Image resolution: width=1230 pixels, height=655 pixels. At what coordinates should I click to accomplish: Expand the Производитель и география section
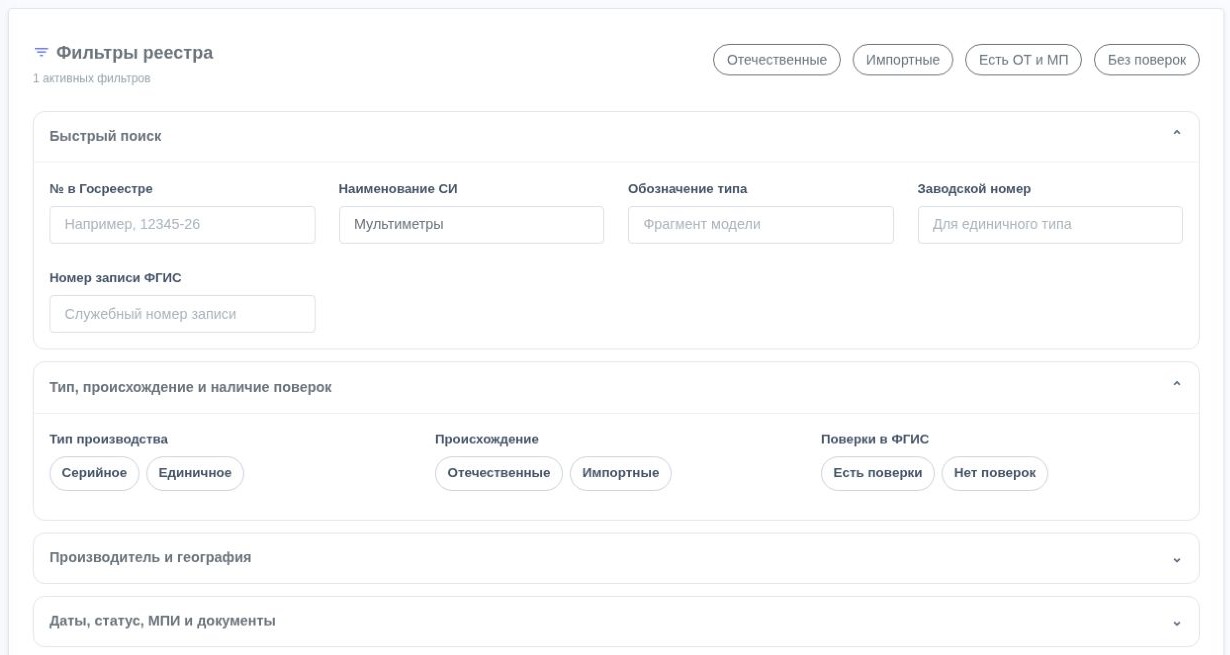(616, 558)
